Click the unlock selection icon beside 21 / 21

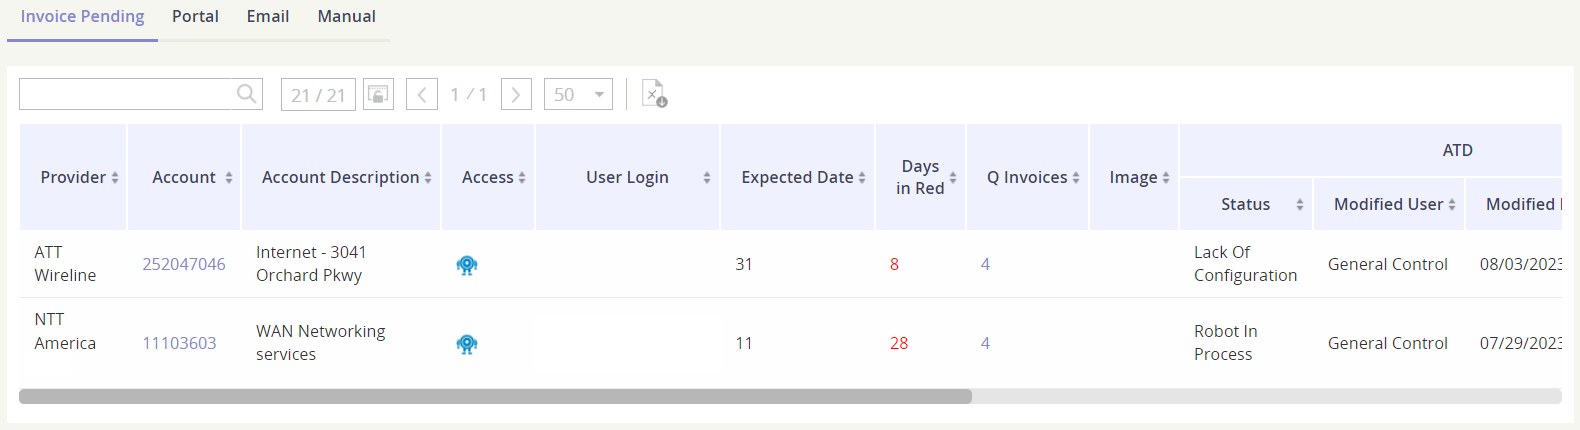(x=378, y=94)
